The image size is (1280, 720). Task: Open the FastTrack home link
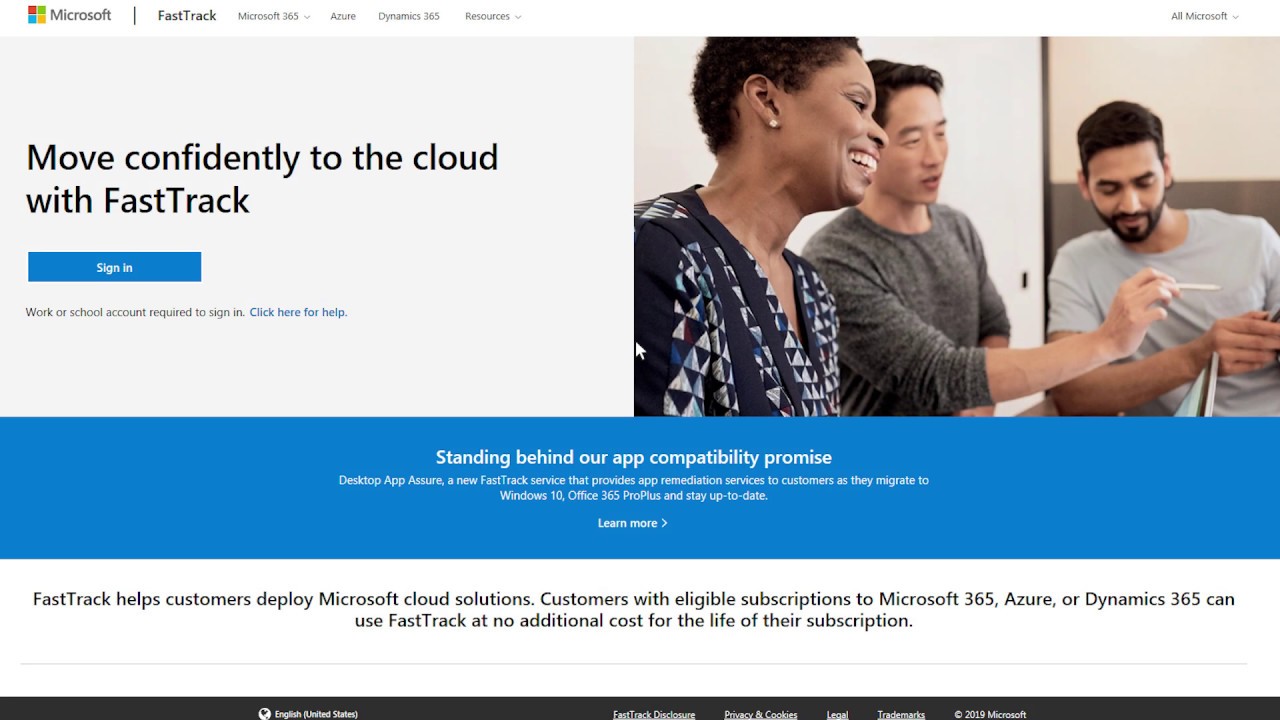click(x=187, y=16)
